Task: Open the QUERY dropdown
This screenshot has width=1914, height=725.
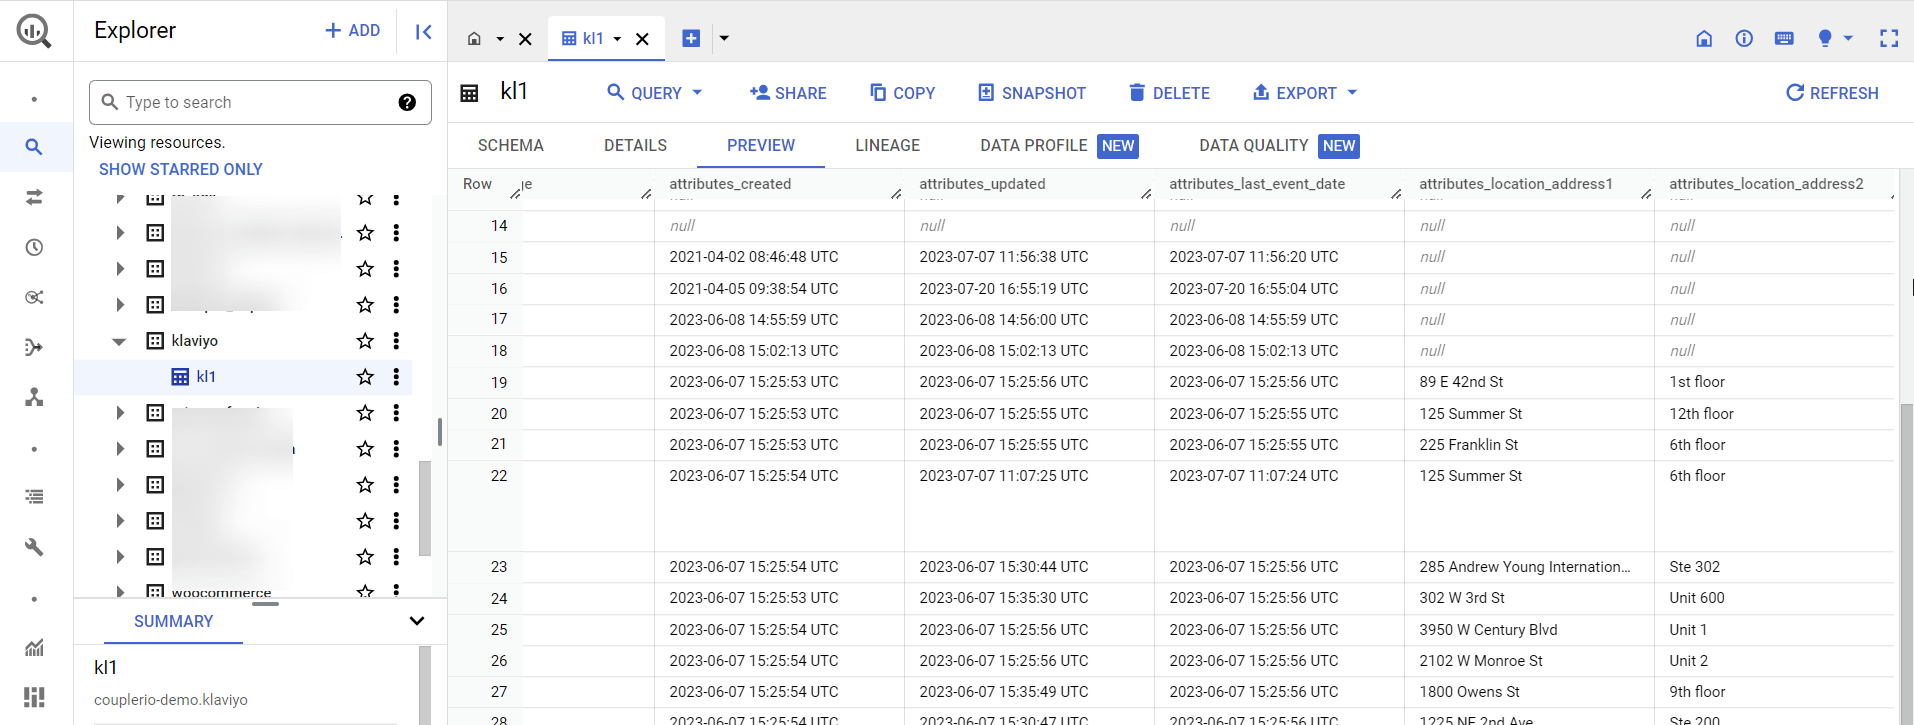Action: point(655,93)
